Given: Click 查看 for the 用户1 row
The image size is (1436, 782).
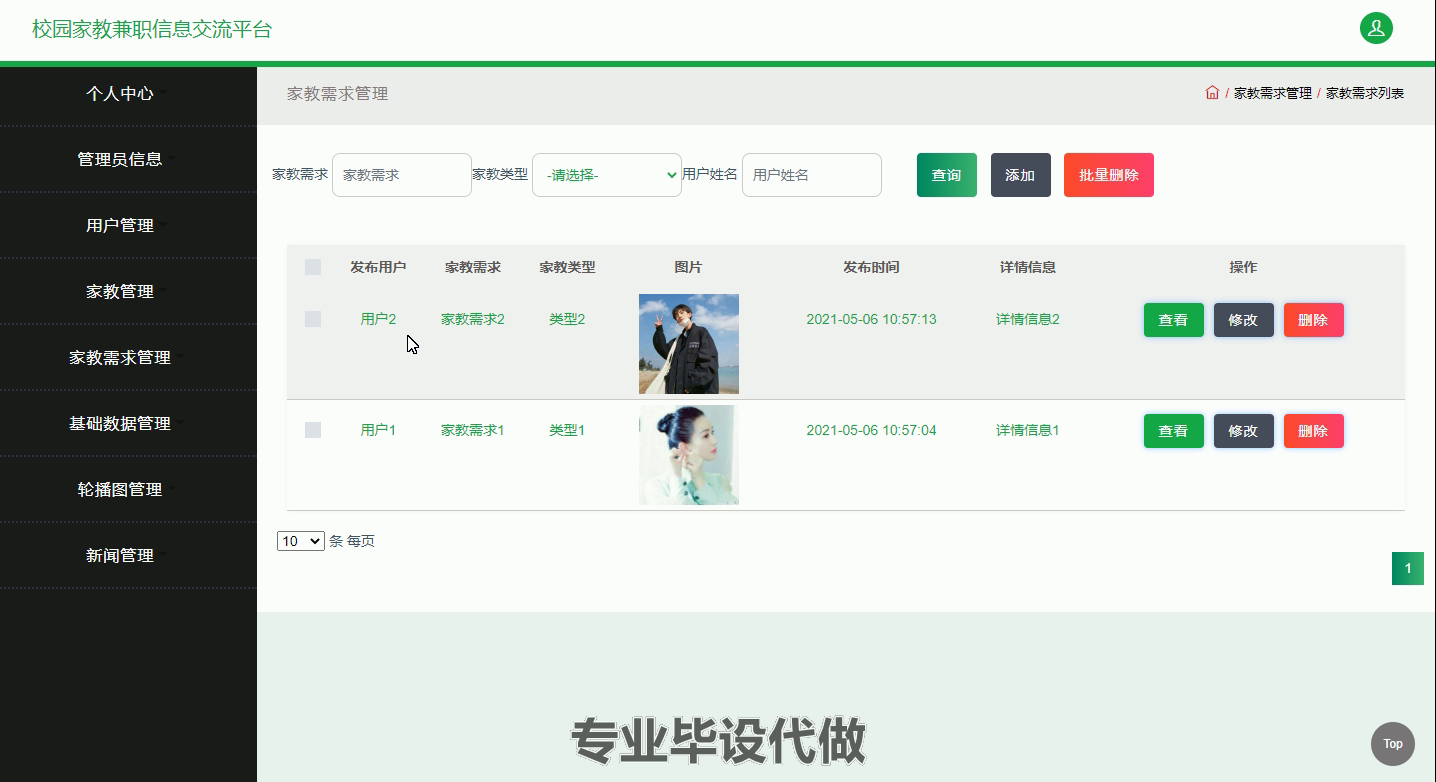Looking at the screenshot, I should (1174, 431).
